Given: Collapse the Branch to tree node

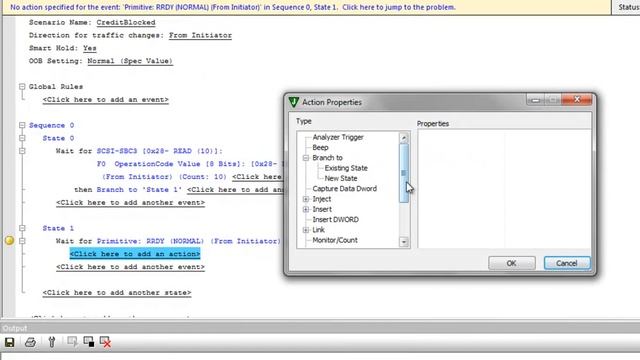Looking at the screenshot, I should click(306, 158).
